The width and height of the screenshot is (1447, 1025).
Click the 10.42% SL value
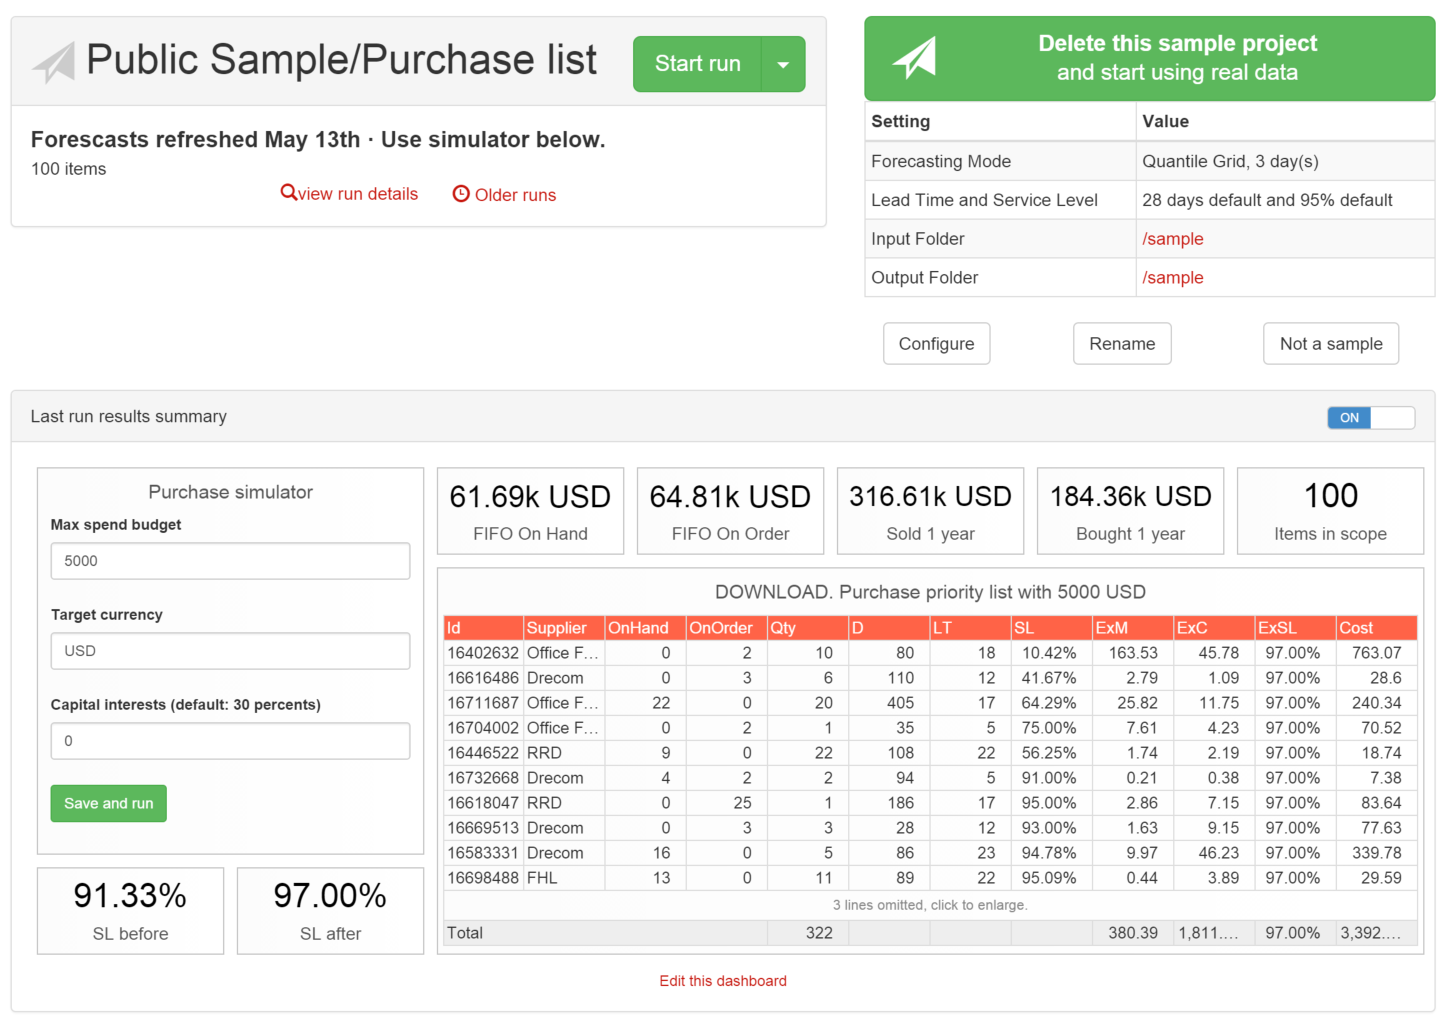coord(1049,653)
